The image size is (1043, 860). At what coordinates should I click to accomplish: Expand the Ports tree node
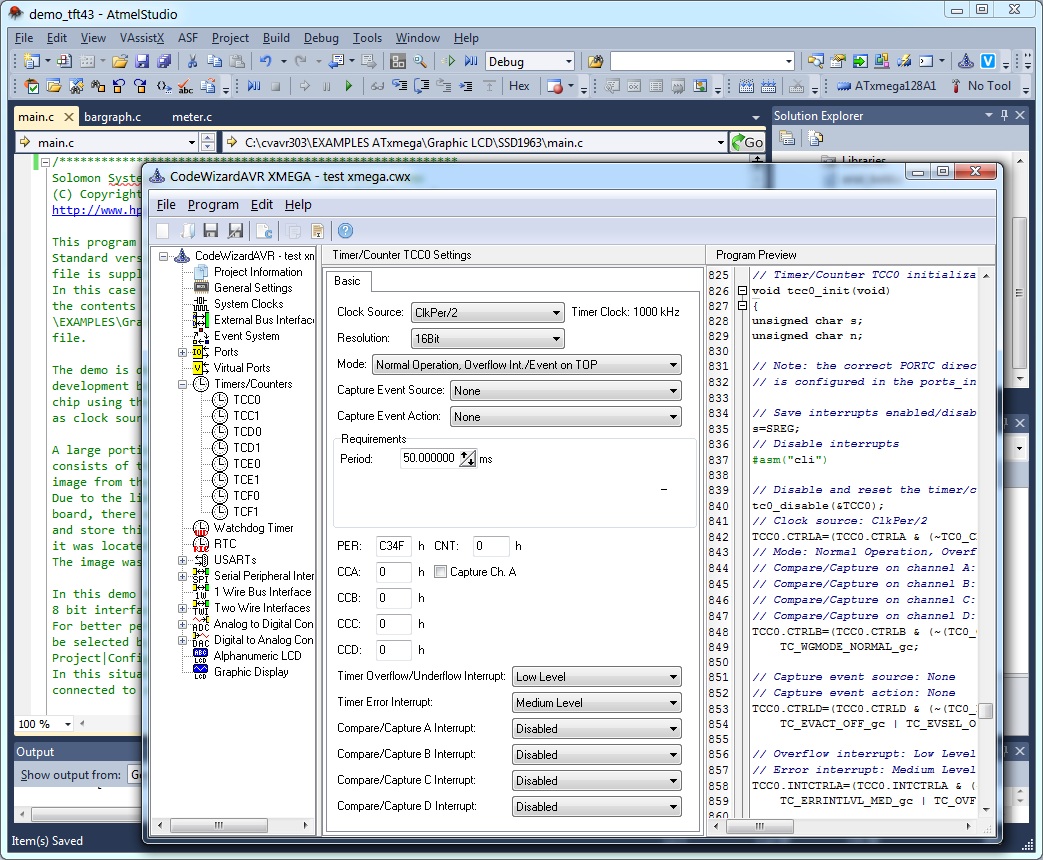(182, 352)
